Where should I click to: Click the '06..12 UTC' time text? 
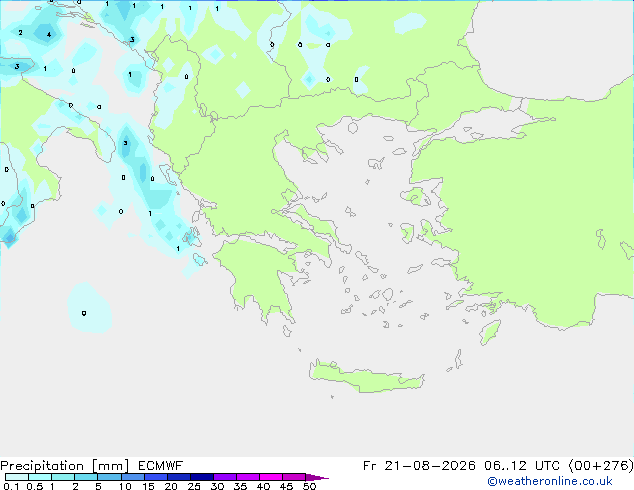(x=522, y=466)
